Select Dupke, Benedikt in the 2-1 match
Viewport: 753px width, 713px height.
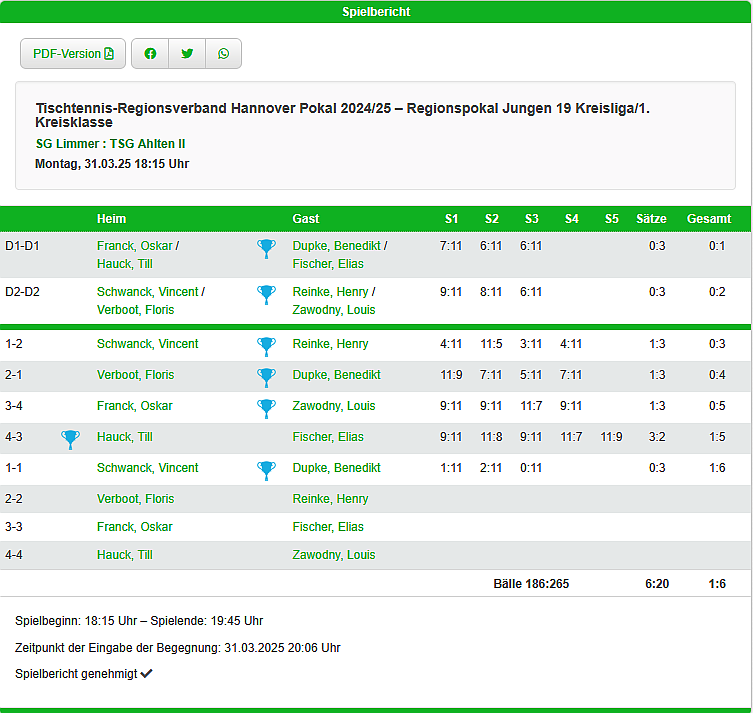pyautogui.click(x=336, y=375)
